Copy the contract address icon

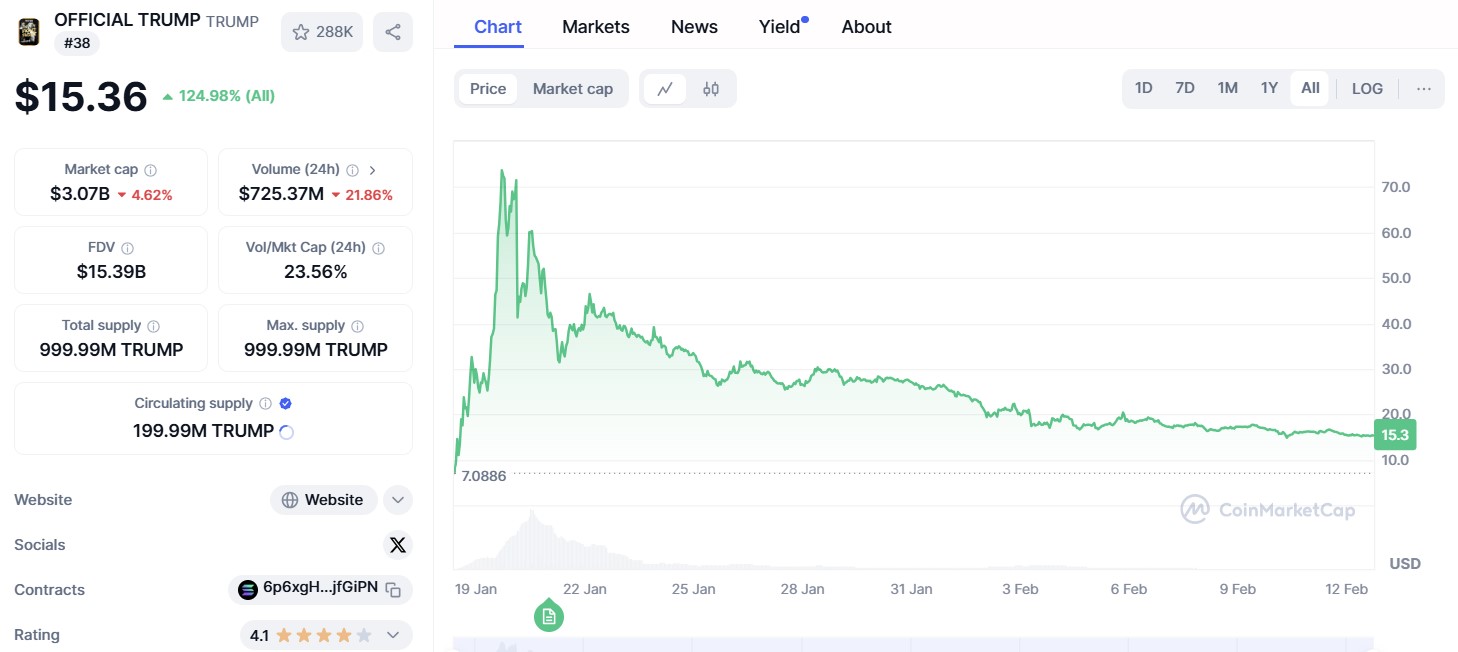tap(394, 590)
